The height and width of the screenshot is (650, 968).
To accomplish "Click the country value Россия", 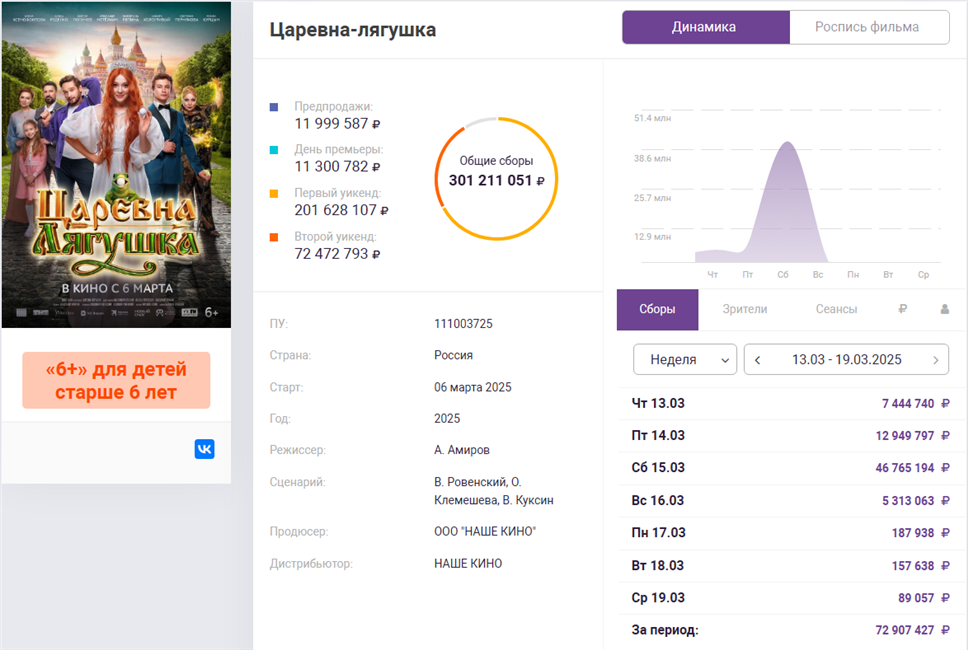I will (x=453, y=356).
